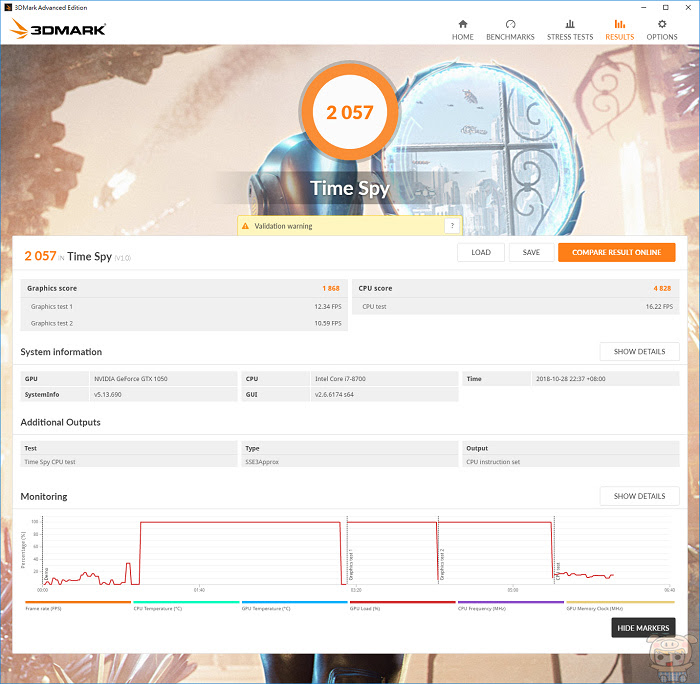Select NVIDIA GeForce GTX 1050 text

131,379
